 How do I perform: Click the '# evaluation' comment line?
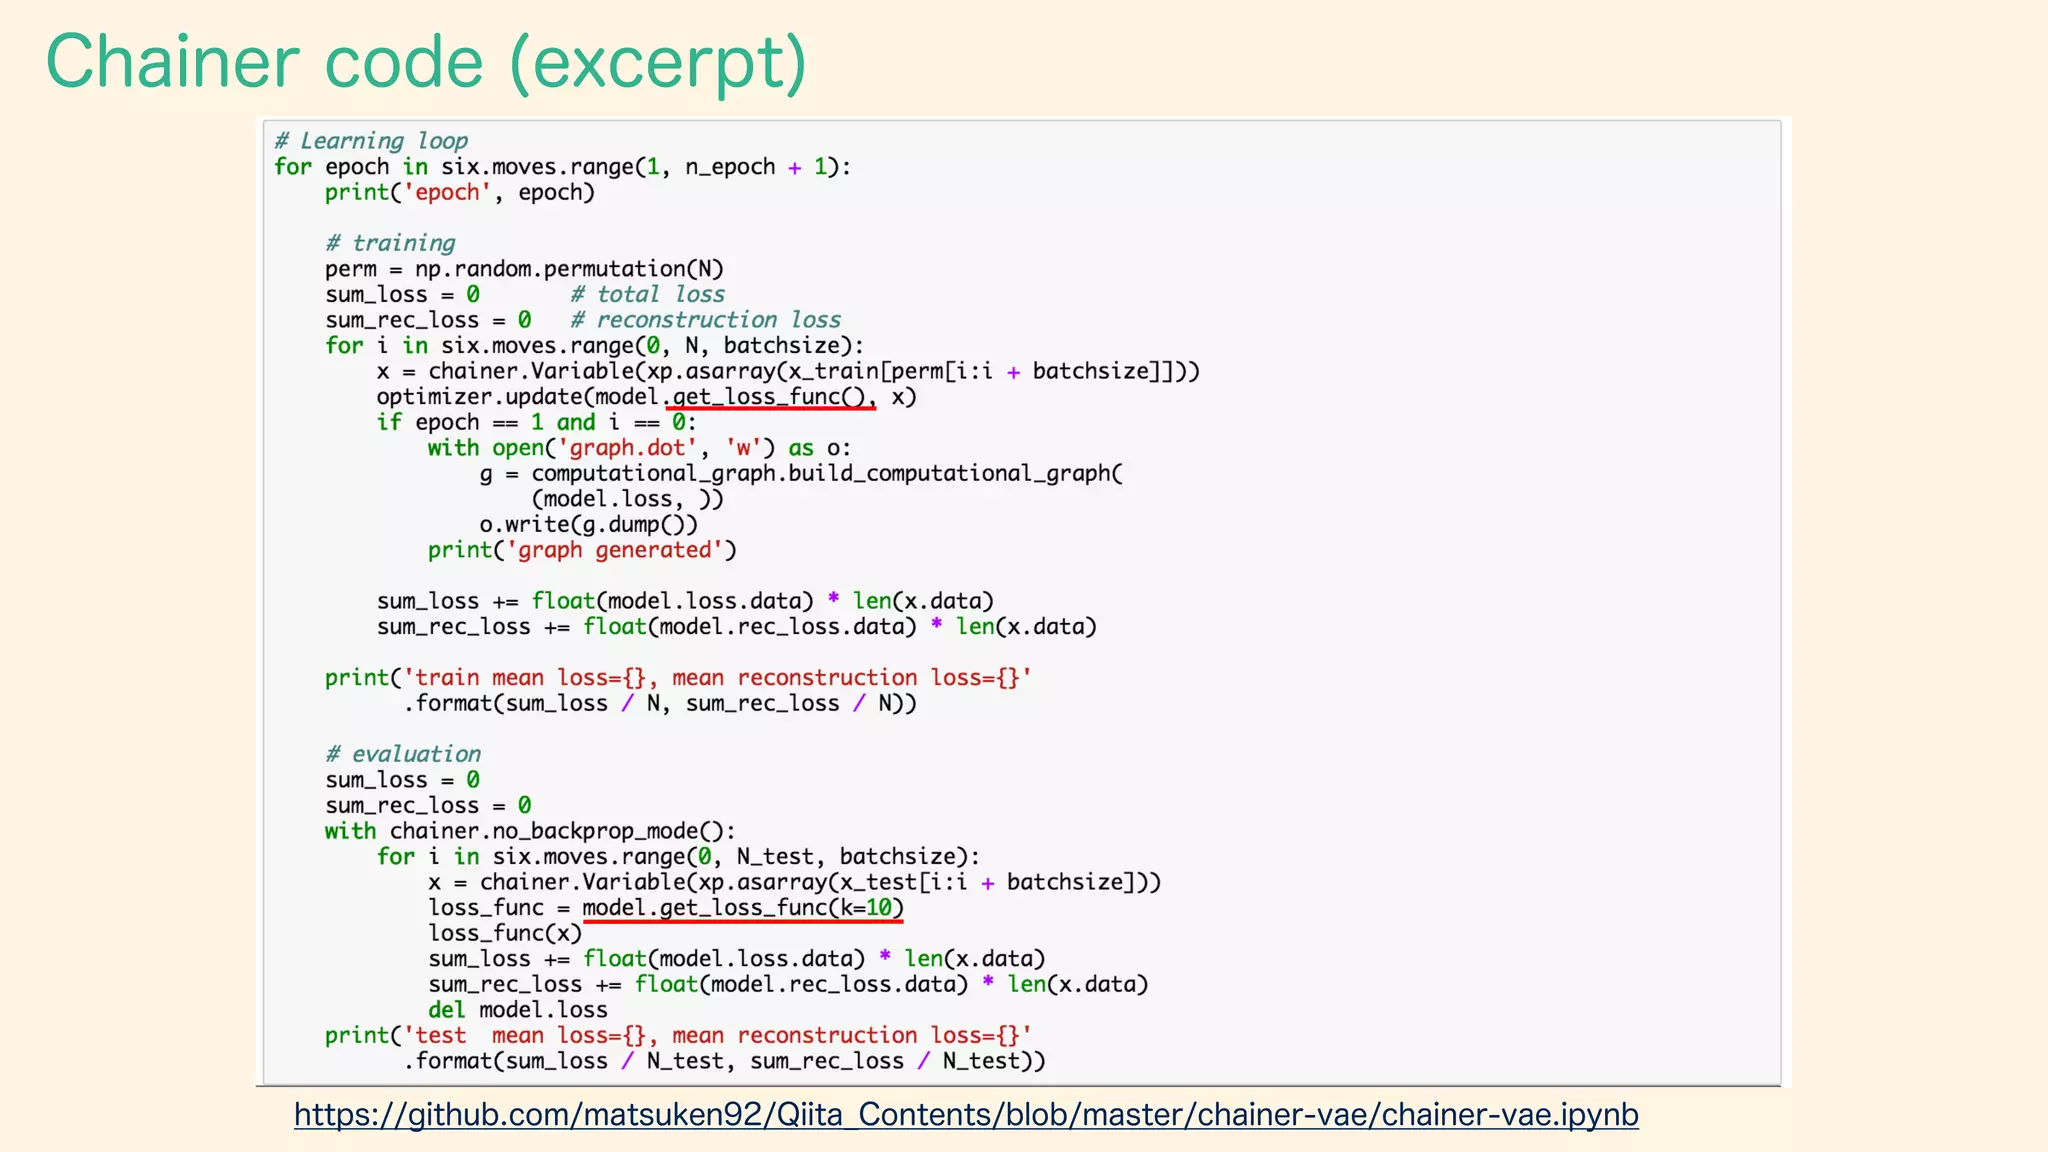pos(403,754)
